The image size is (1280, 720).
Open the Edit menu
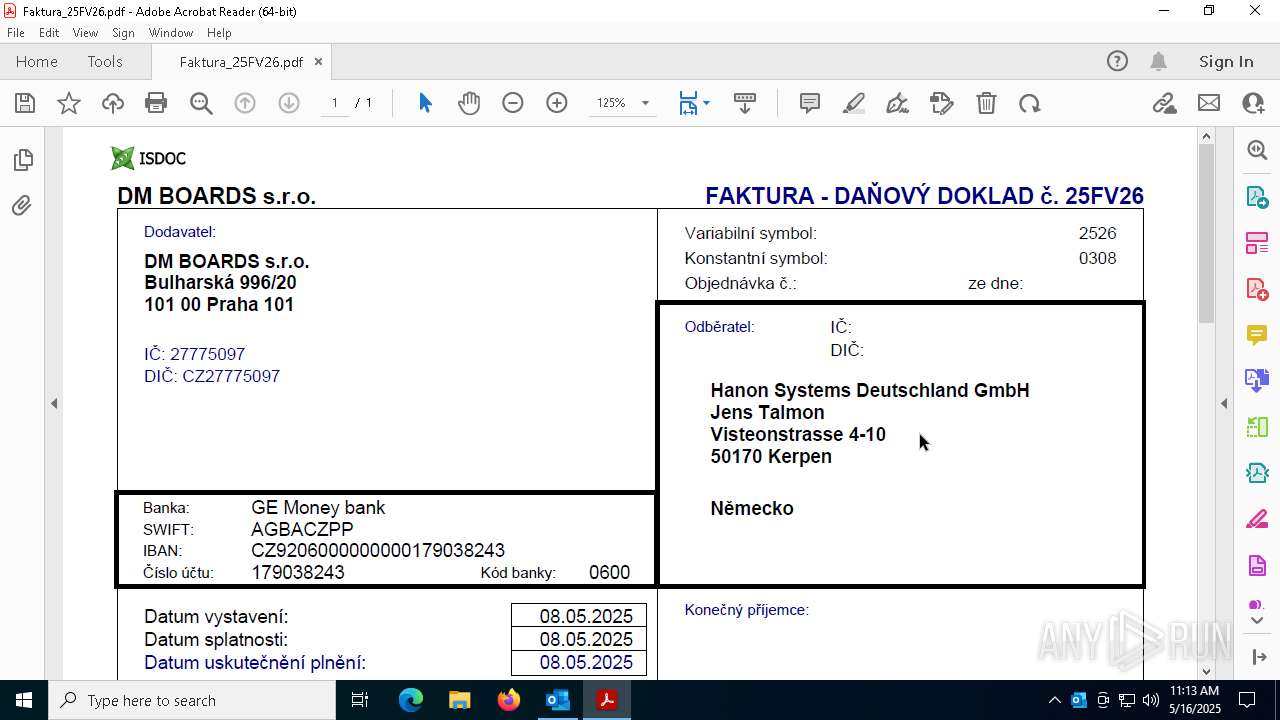pos(49,33)
